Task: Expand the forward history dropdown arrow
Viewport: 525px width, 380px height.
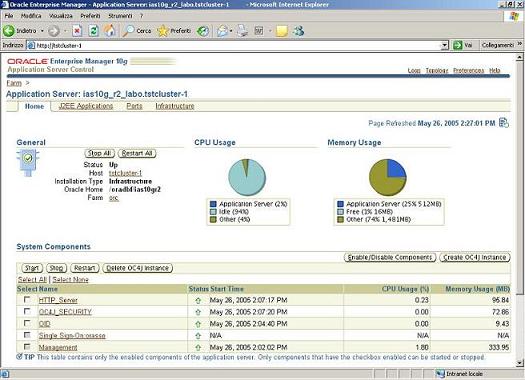Action: 65,31
